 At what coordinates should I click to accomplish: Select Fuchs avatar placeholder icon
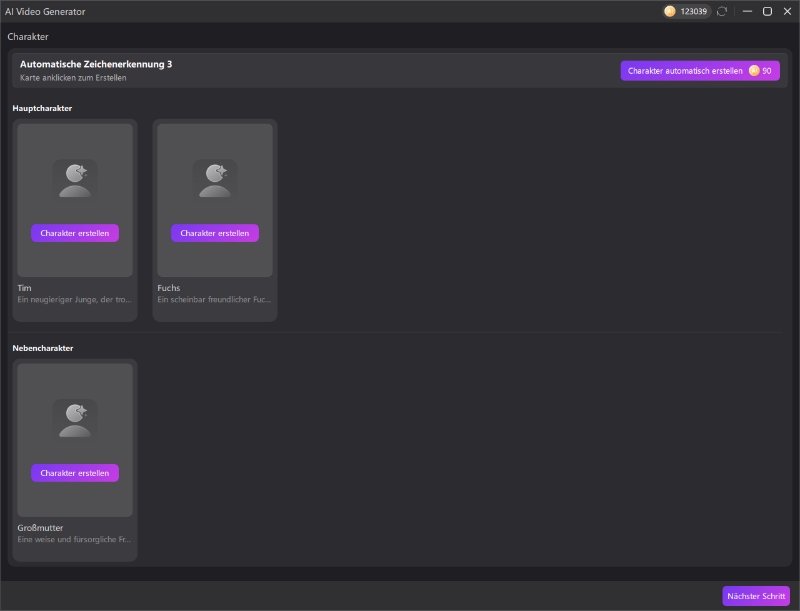click(x=215, y=179)
